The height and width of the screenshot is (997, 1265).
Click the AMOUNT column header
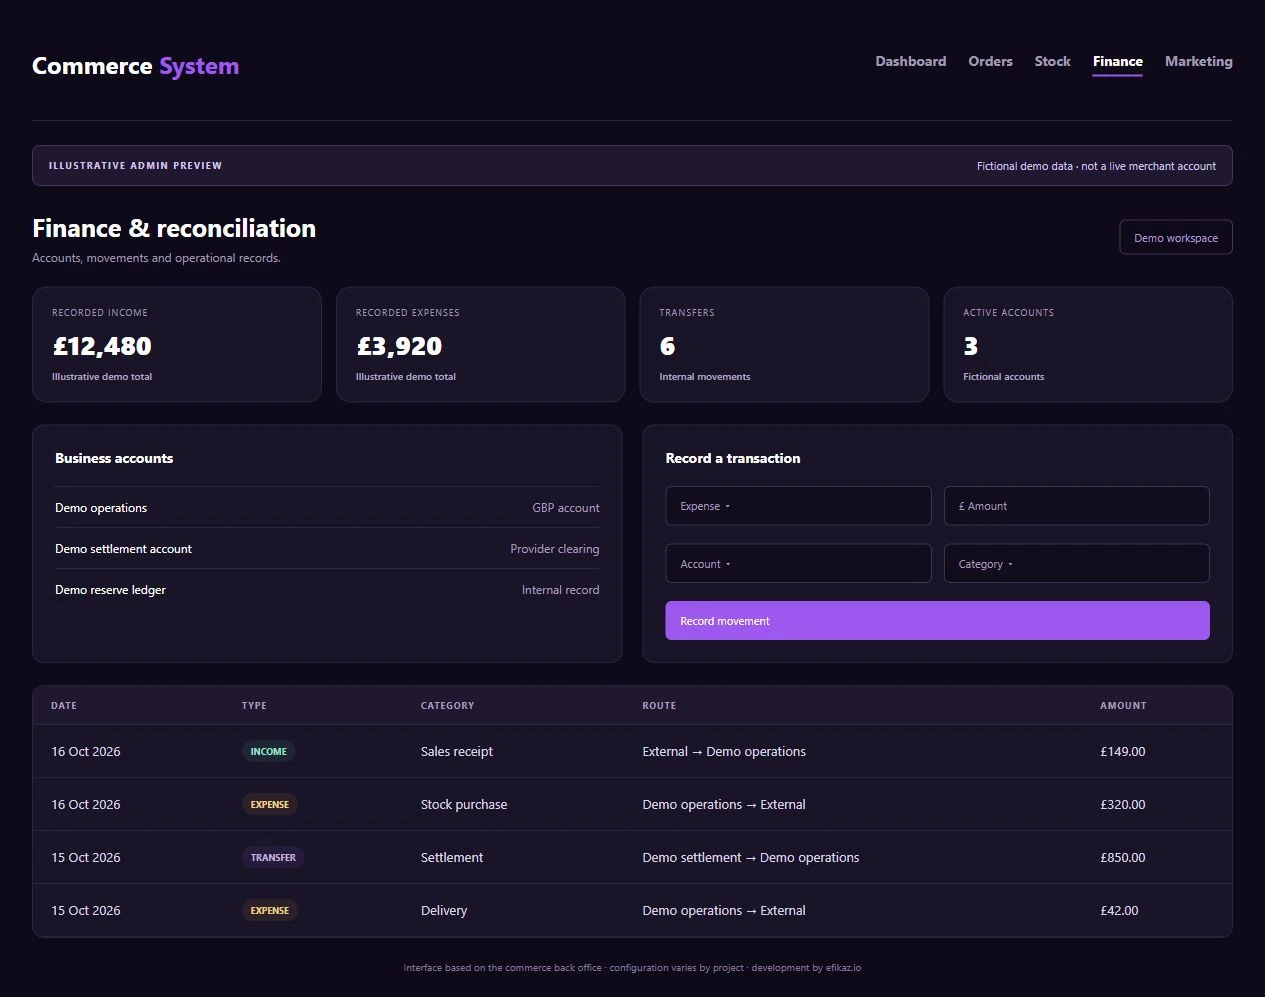pos(1123,706)
